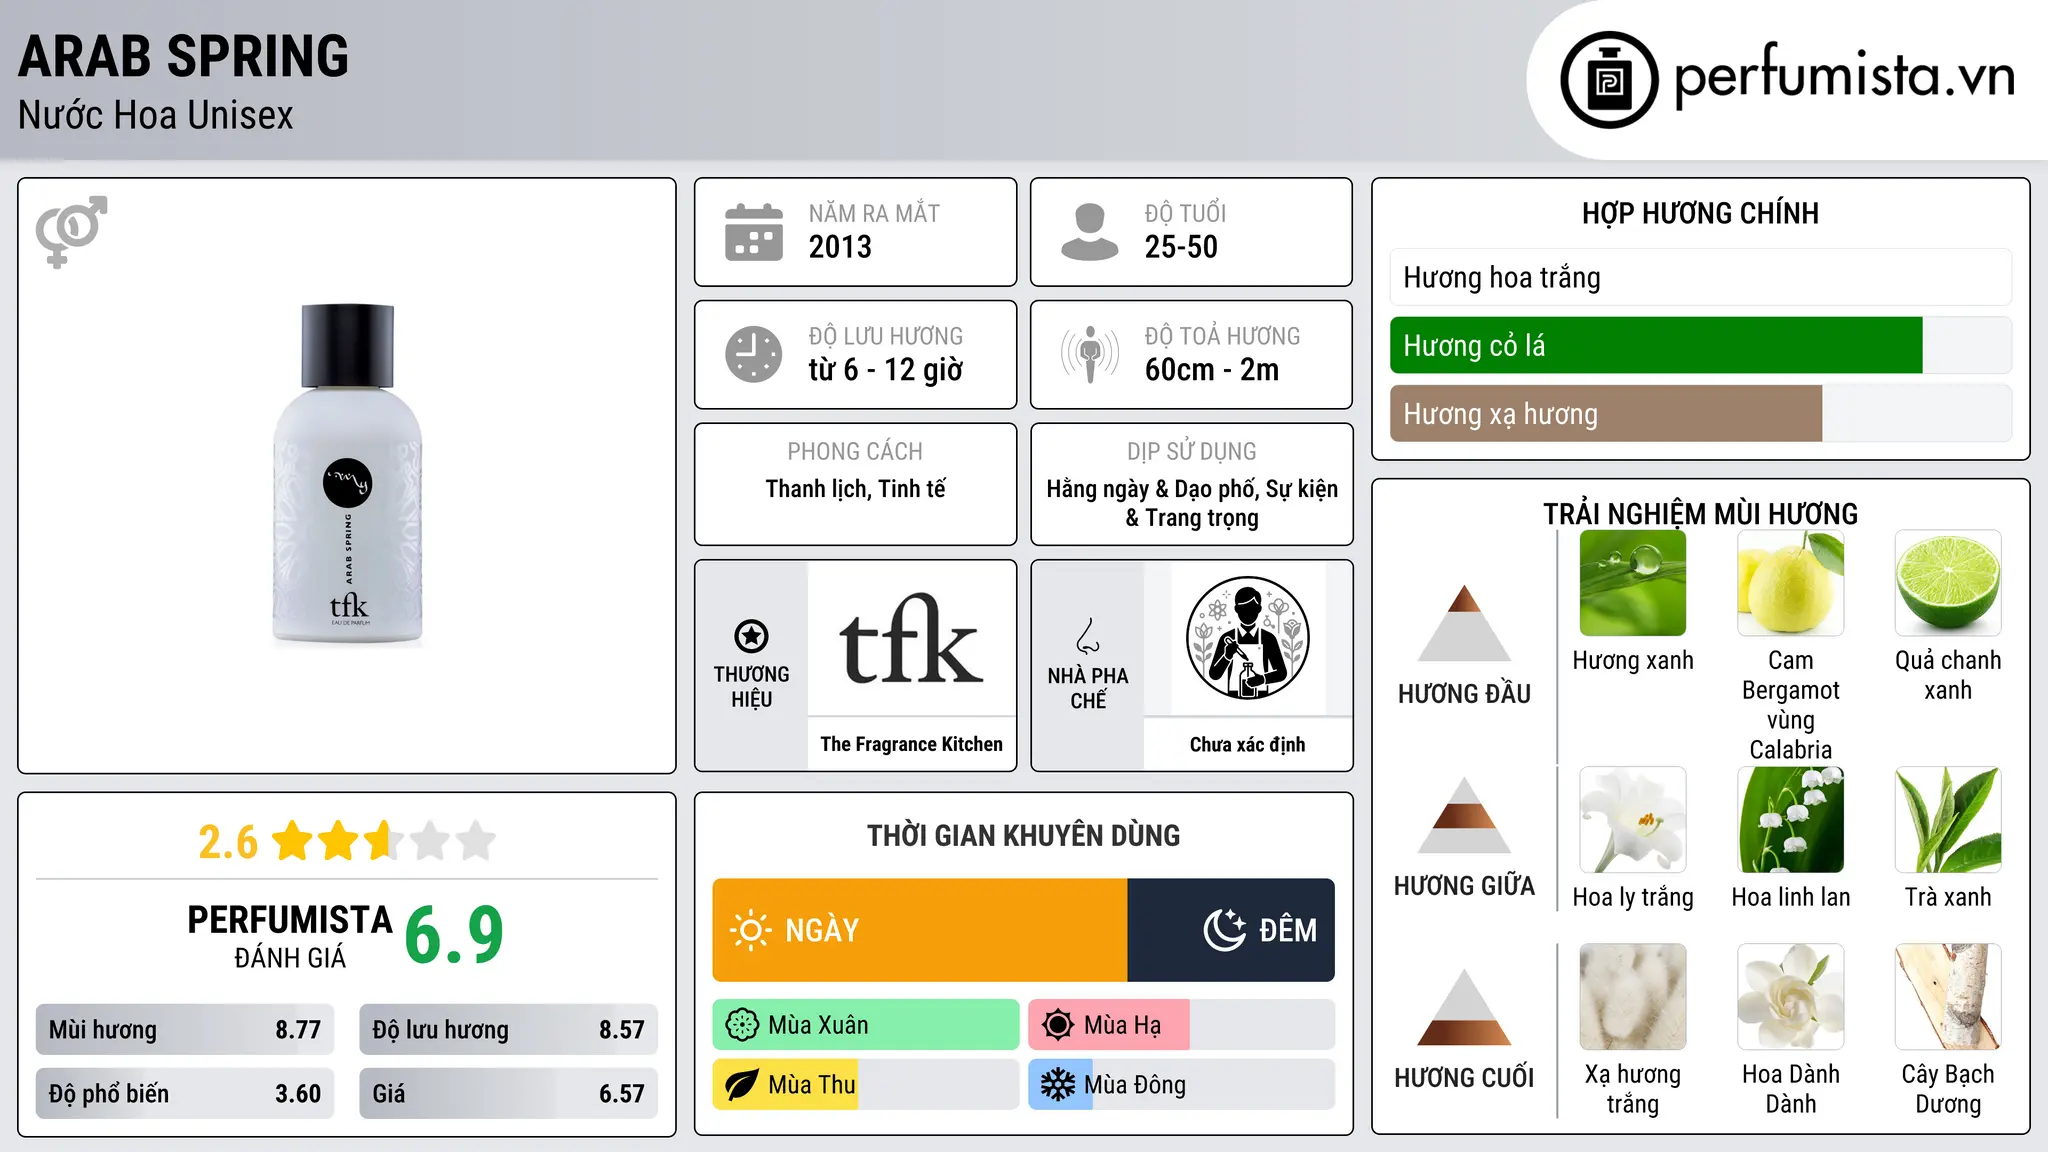The width and height of the screenshot is (2048, 1152).
Task: Click the clock icon for longevity
Action: [754, 354]
